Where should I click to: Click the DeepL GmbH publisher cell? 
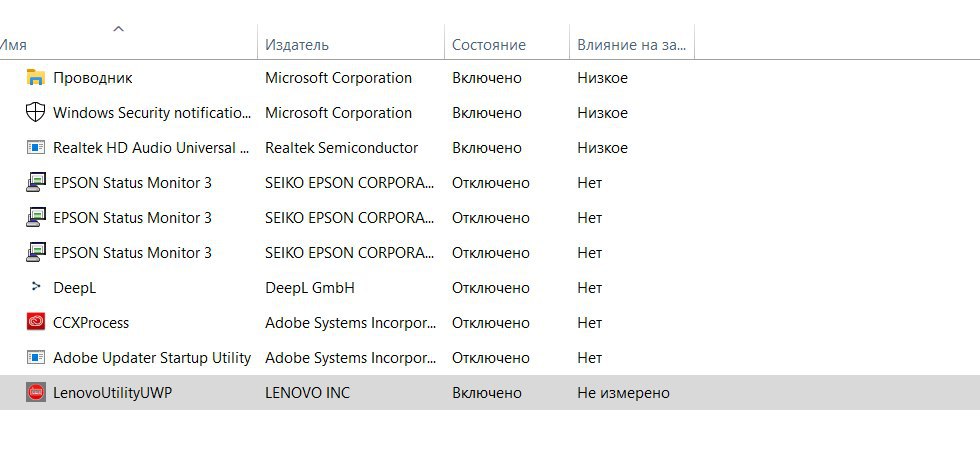(309, 288)
